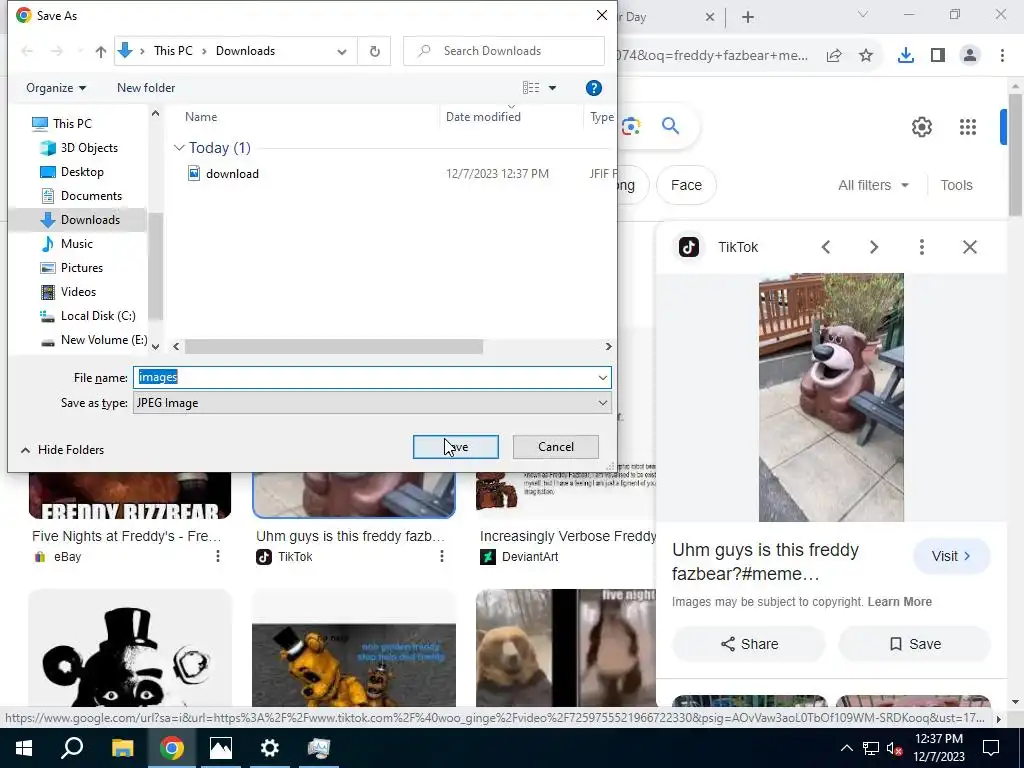The image size is (1024, 768).
Task: Open the view options dropdown arrow
Action: [552, 88]
